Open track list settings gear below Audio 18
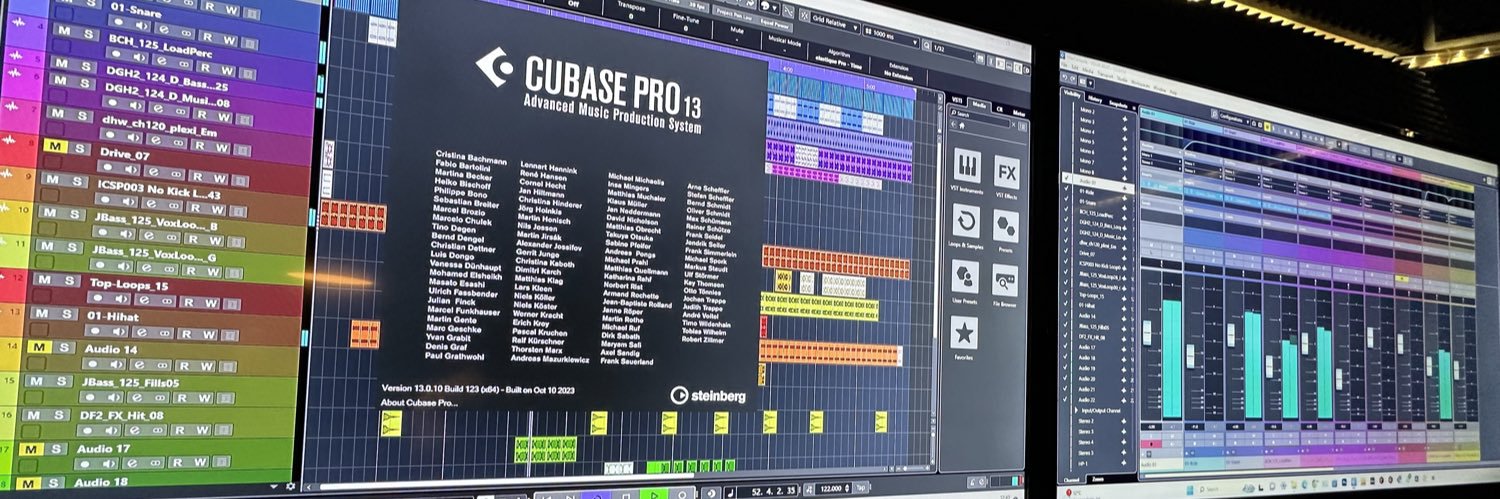The height and width of the screenshot is (499, 1500). [x=289, y=486]
